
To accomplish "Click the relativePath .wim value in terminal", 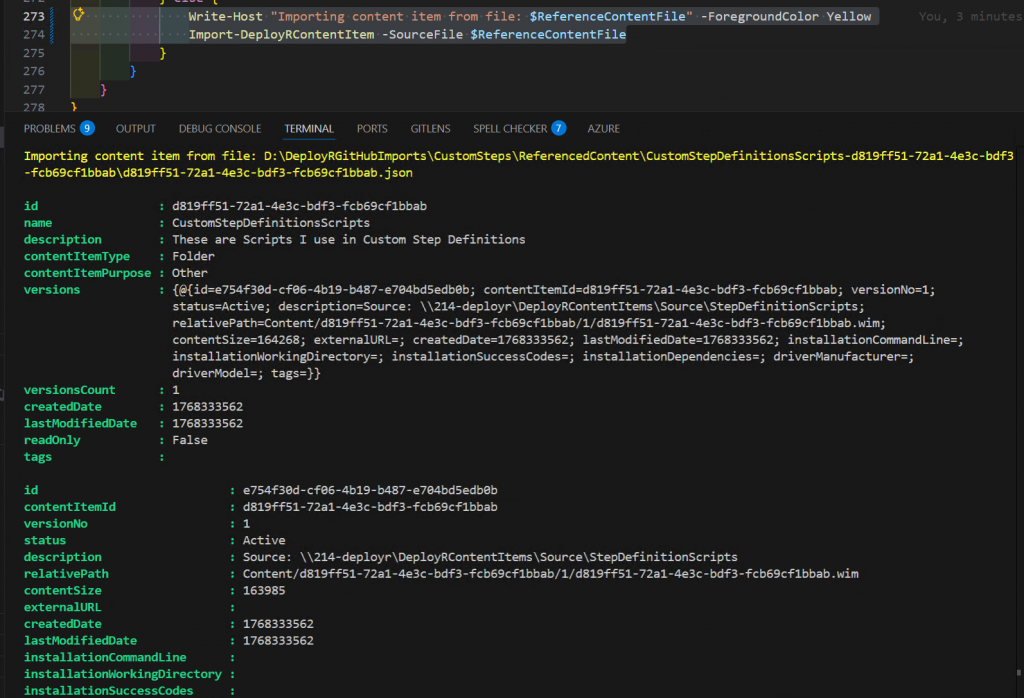I will (x=550, y=574).
